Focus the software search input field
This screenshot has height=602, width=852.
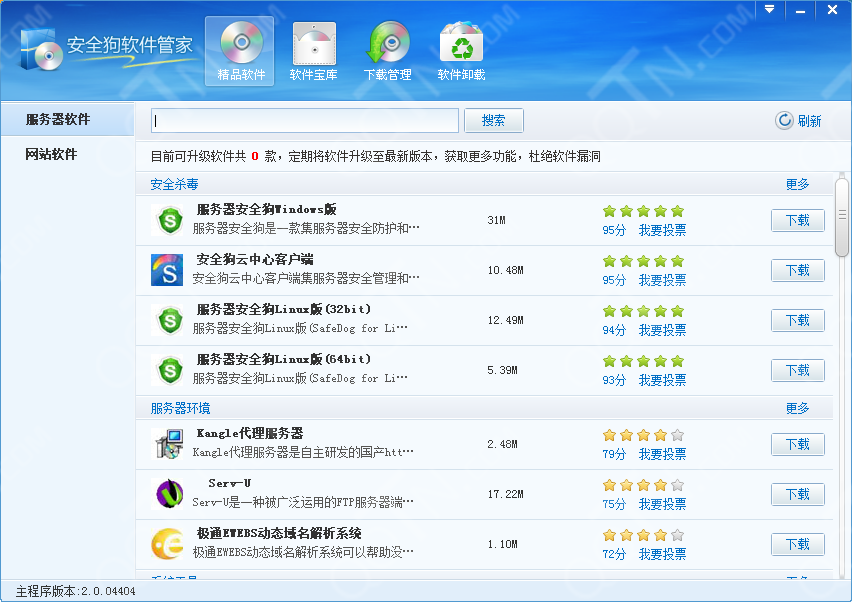[x=305, y=121]
